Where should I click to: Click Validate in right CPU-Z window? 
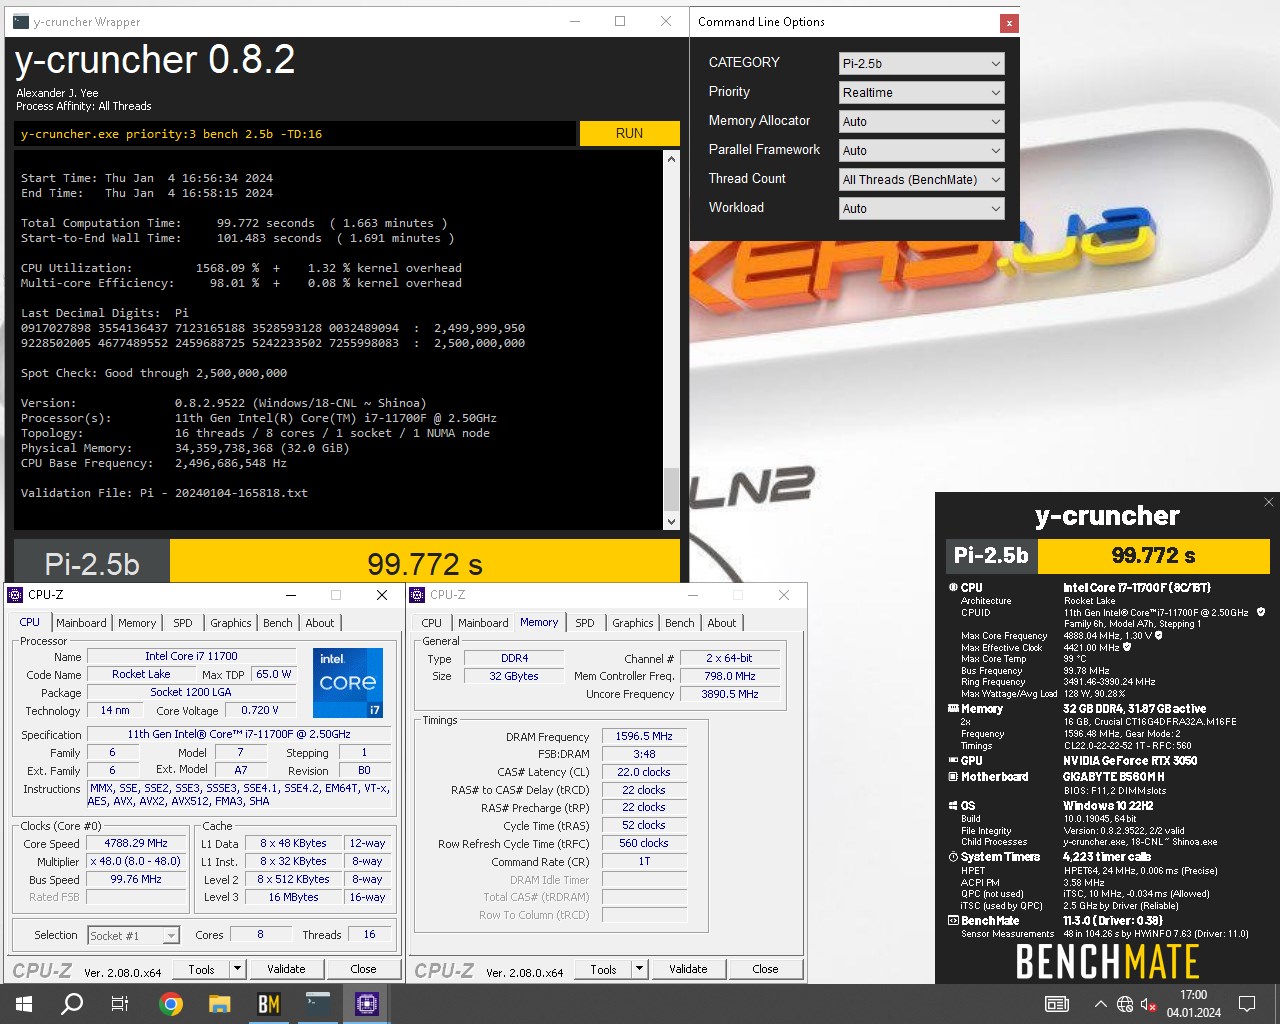pyautogui.click(x=688, y=969)
